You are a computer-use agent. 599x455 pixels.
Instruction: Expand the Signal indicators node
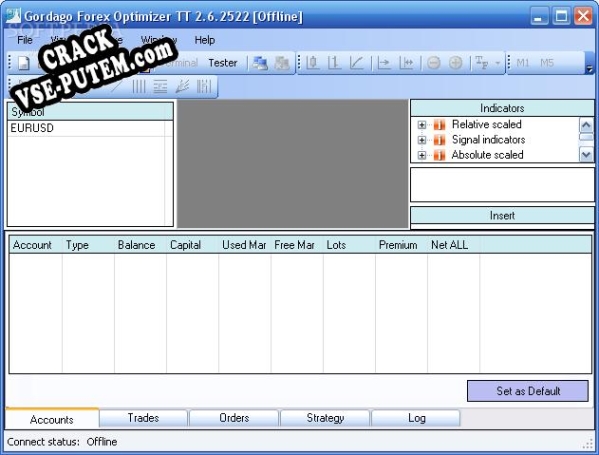tap(422, 140)
